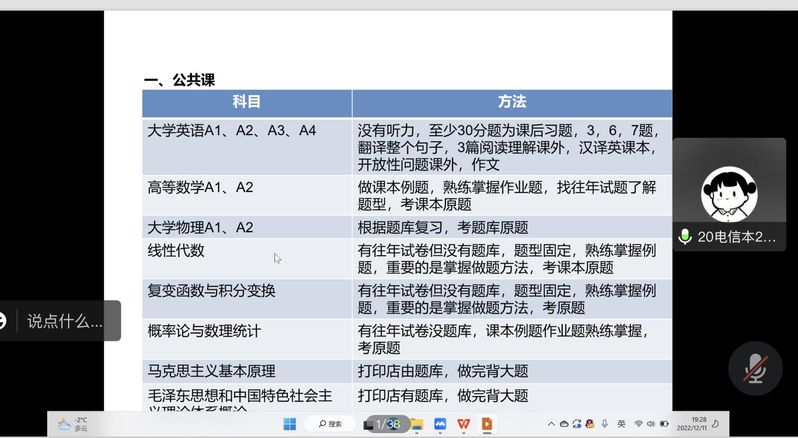Click the 方法 table column header
Screen dimensions: 798x438
(511, 102)
